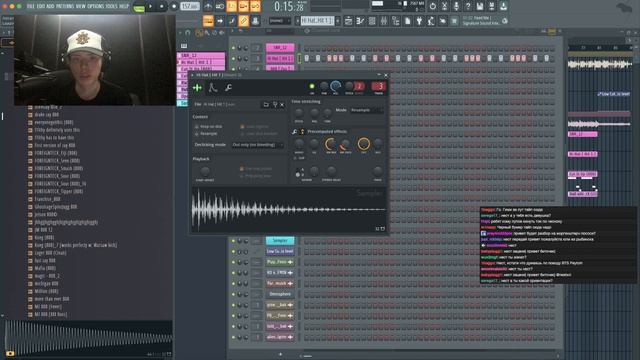Open the HELP menu
The height and width of the screenshot is (360, 640).
[124, 6]
